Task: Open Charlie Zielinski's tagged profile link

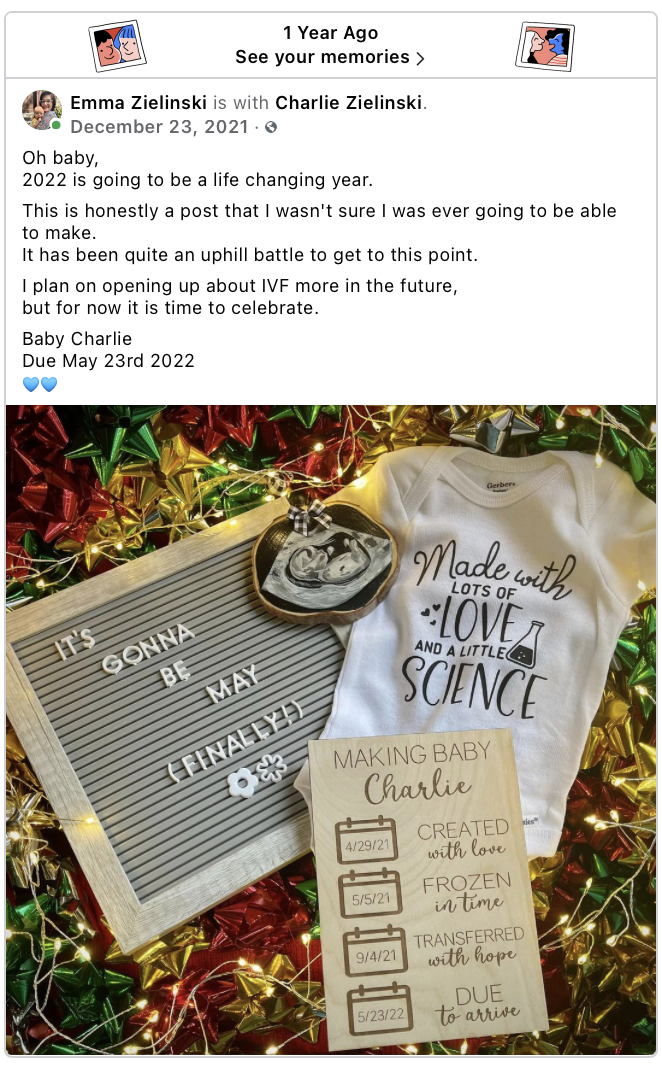Action: click(x=349, y=103)
